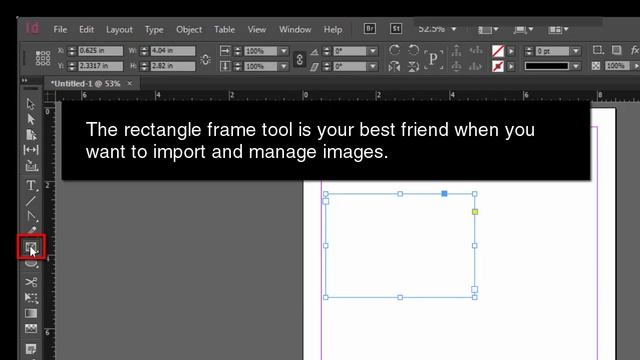Pick the Content Collector tool
640x360 pixels.
[31, 166]
